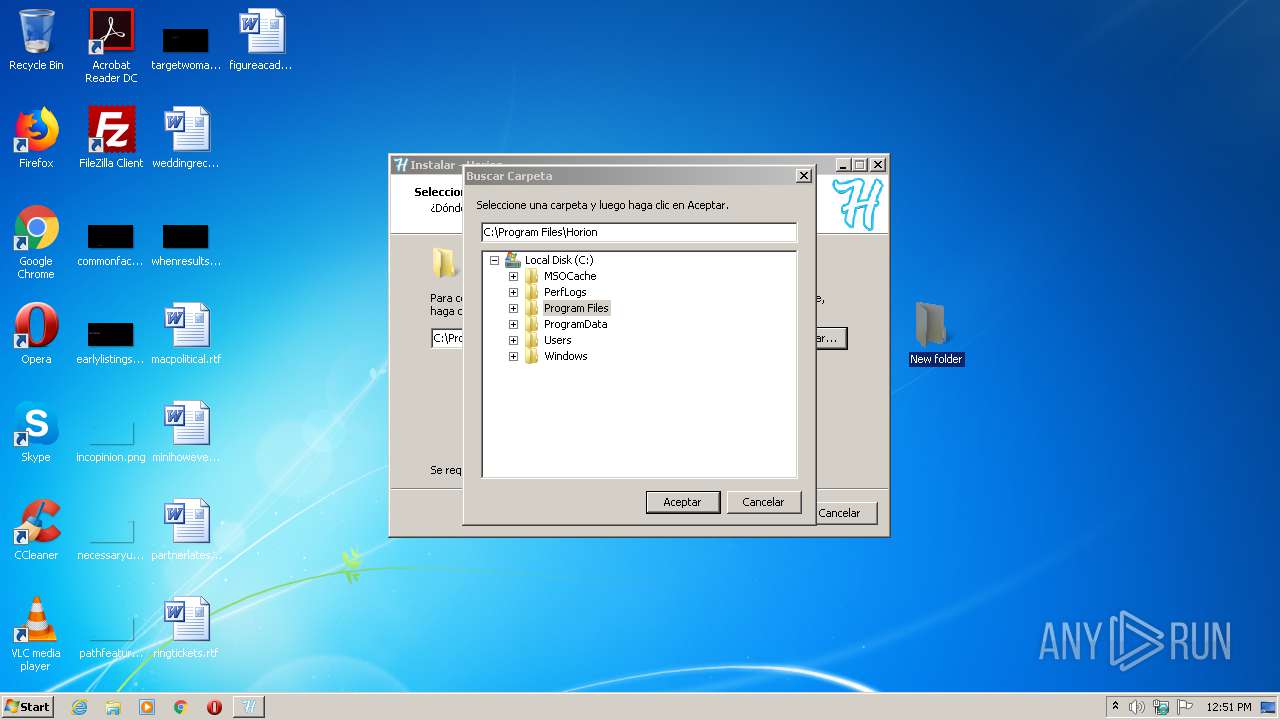Open the Recycle Bin desktop icon

pos(36,41)
